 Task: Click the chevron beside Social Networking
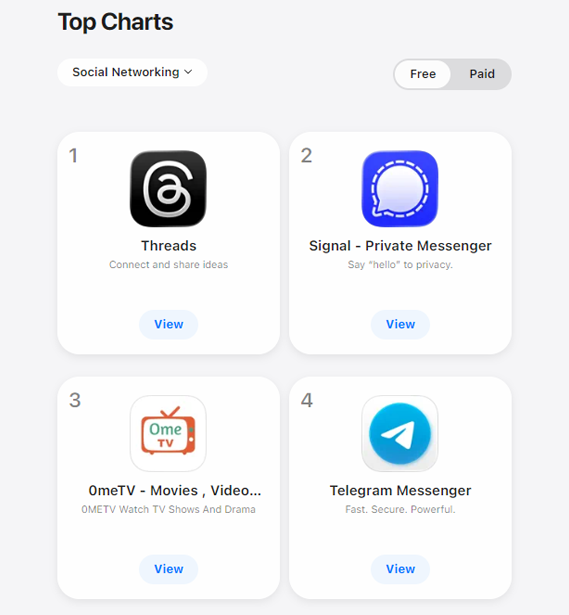pyautogui.click(x=188, y=72)
